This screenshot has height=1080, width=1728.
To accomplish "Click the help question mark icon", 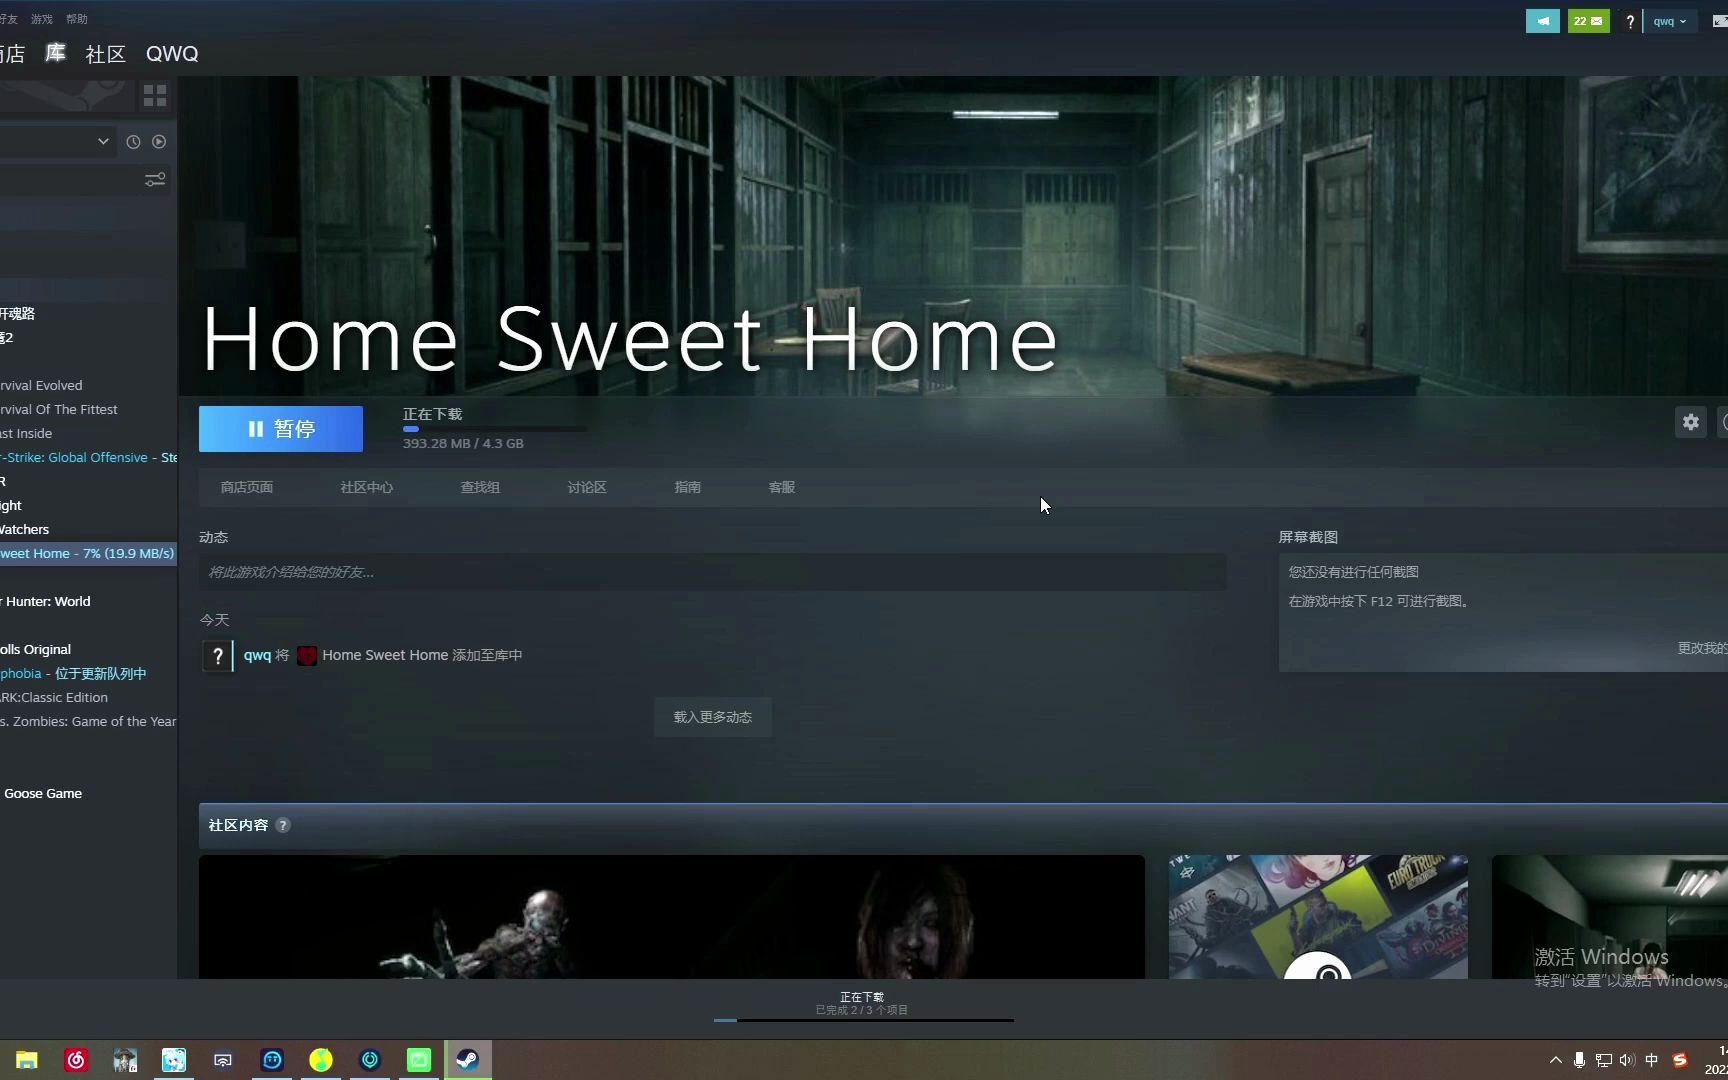I will click(1630, 21).
